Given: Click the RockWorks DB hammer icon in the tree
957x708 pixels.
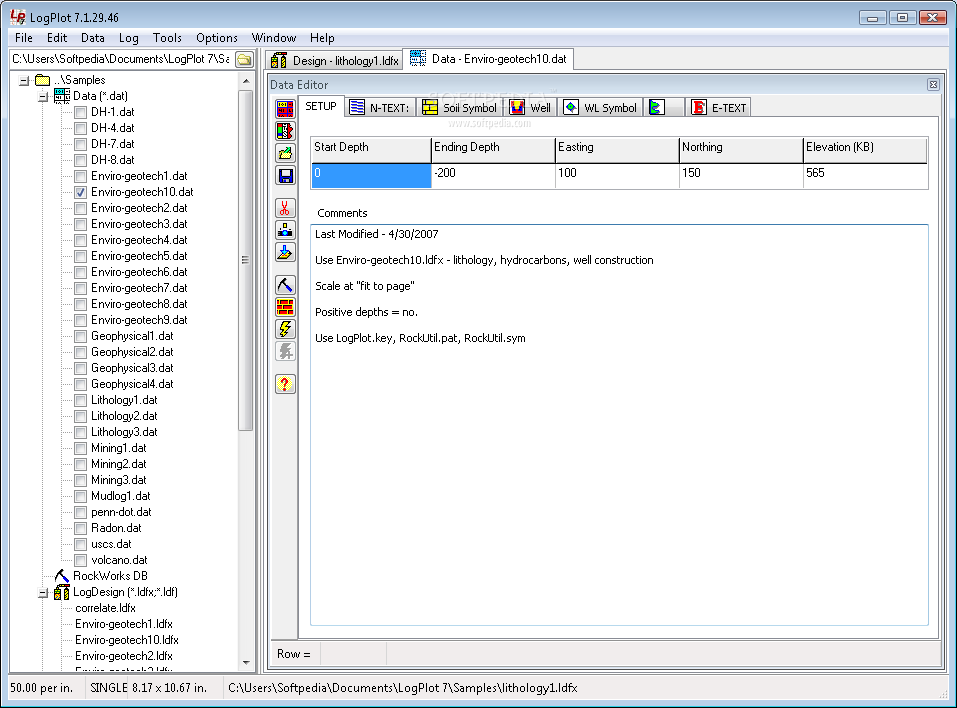Looking at the screenshot, I should (62, 576).
